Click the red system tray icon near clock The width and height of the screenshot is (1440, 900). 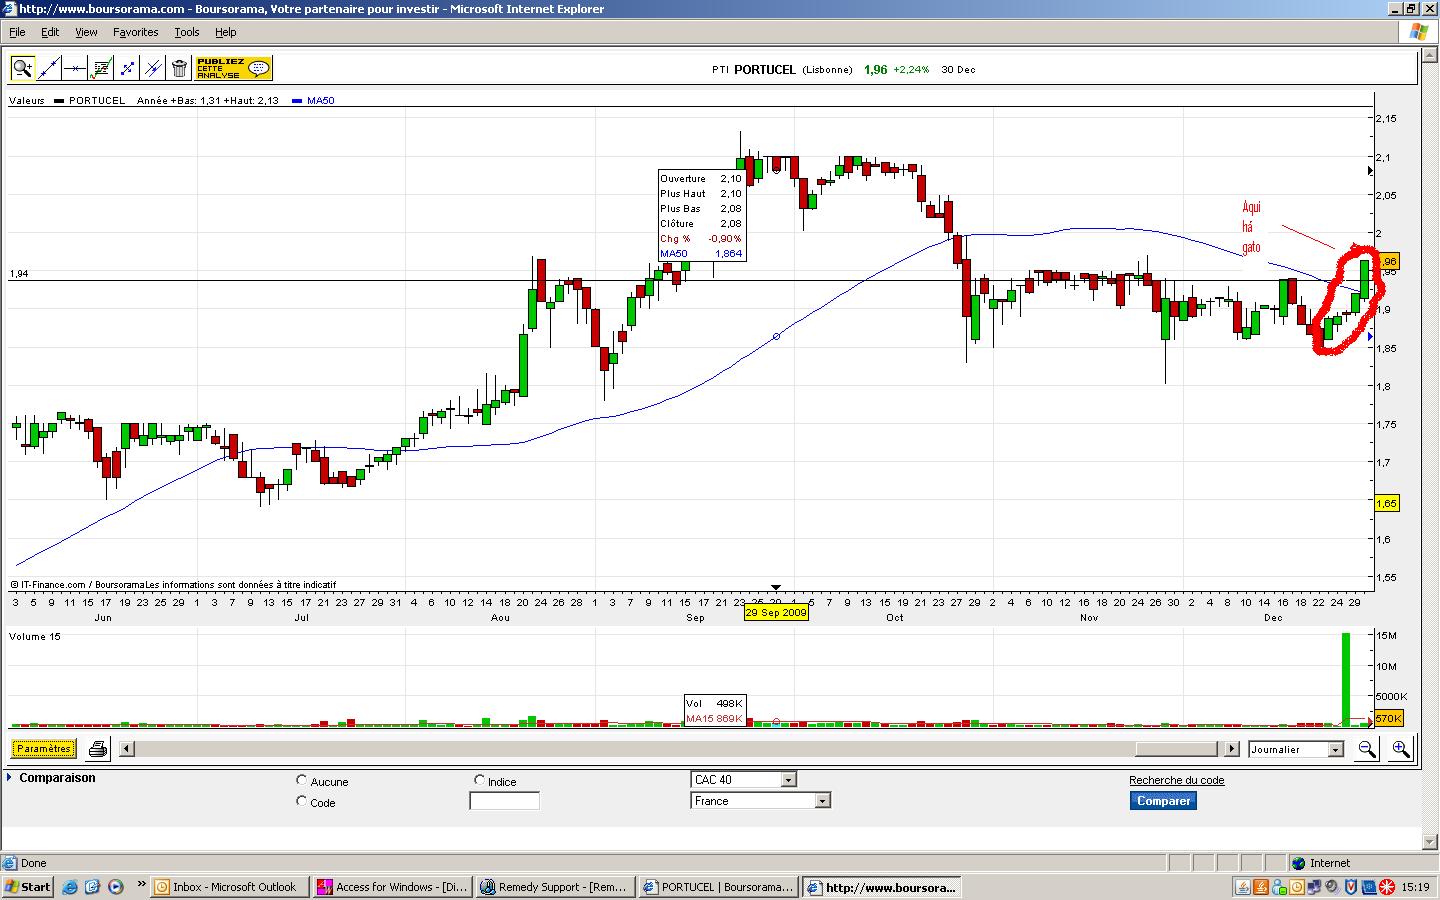point(1387,886)
